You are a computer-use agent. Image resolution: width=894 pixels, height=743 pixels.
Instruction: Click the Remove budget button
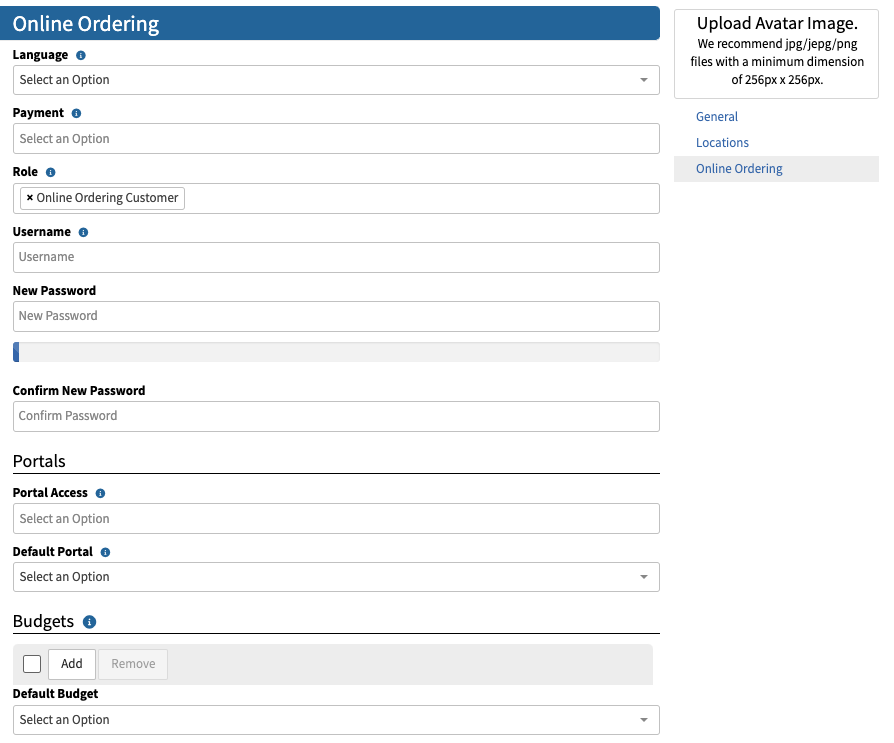(x=133, y=664)
